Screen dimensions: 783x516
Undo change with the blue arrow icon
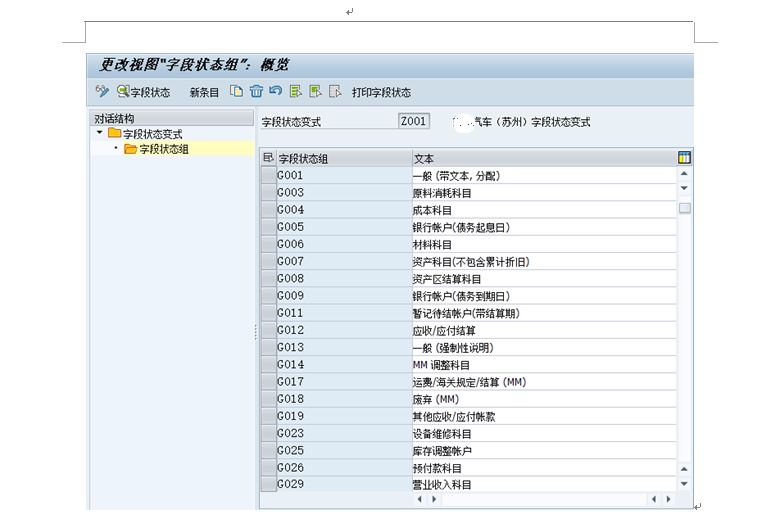pos(276,91)
